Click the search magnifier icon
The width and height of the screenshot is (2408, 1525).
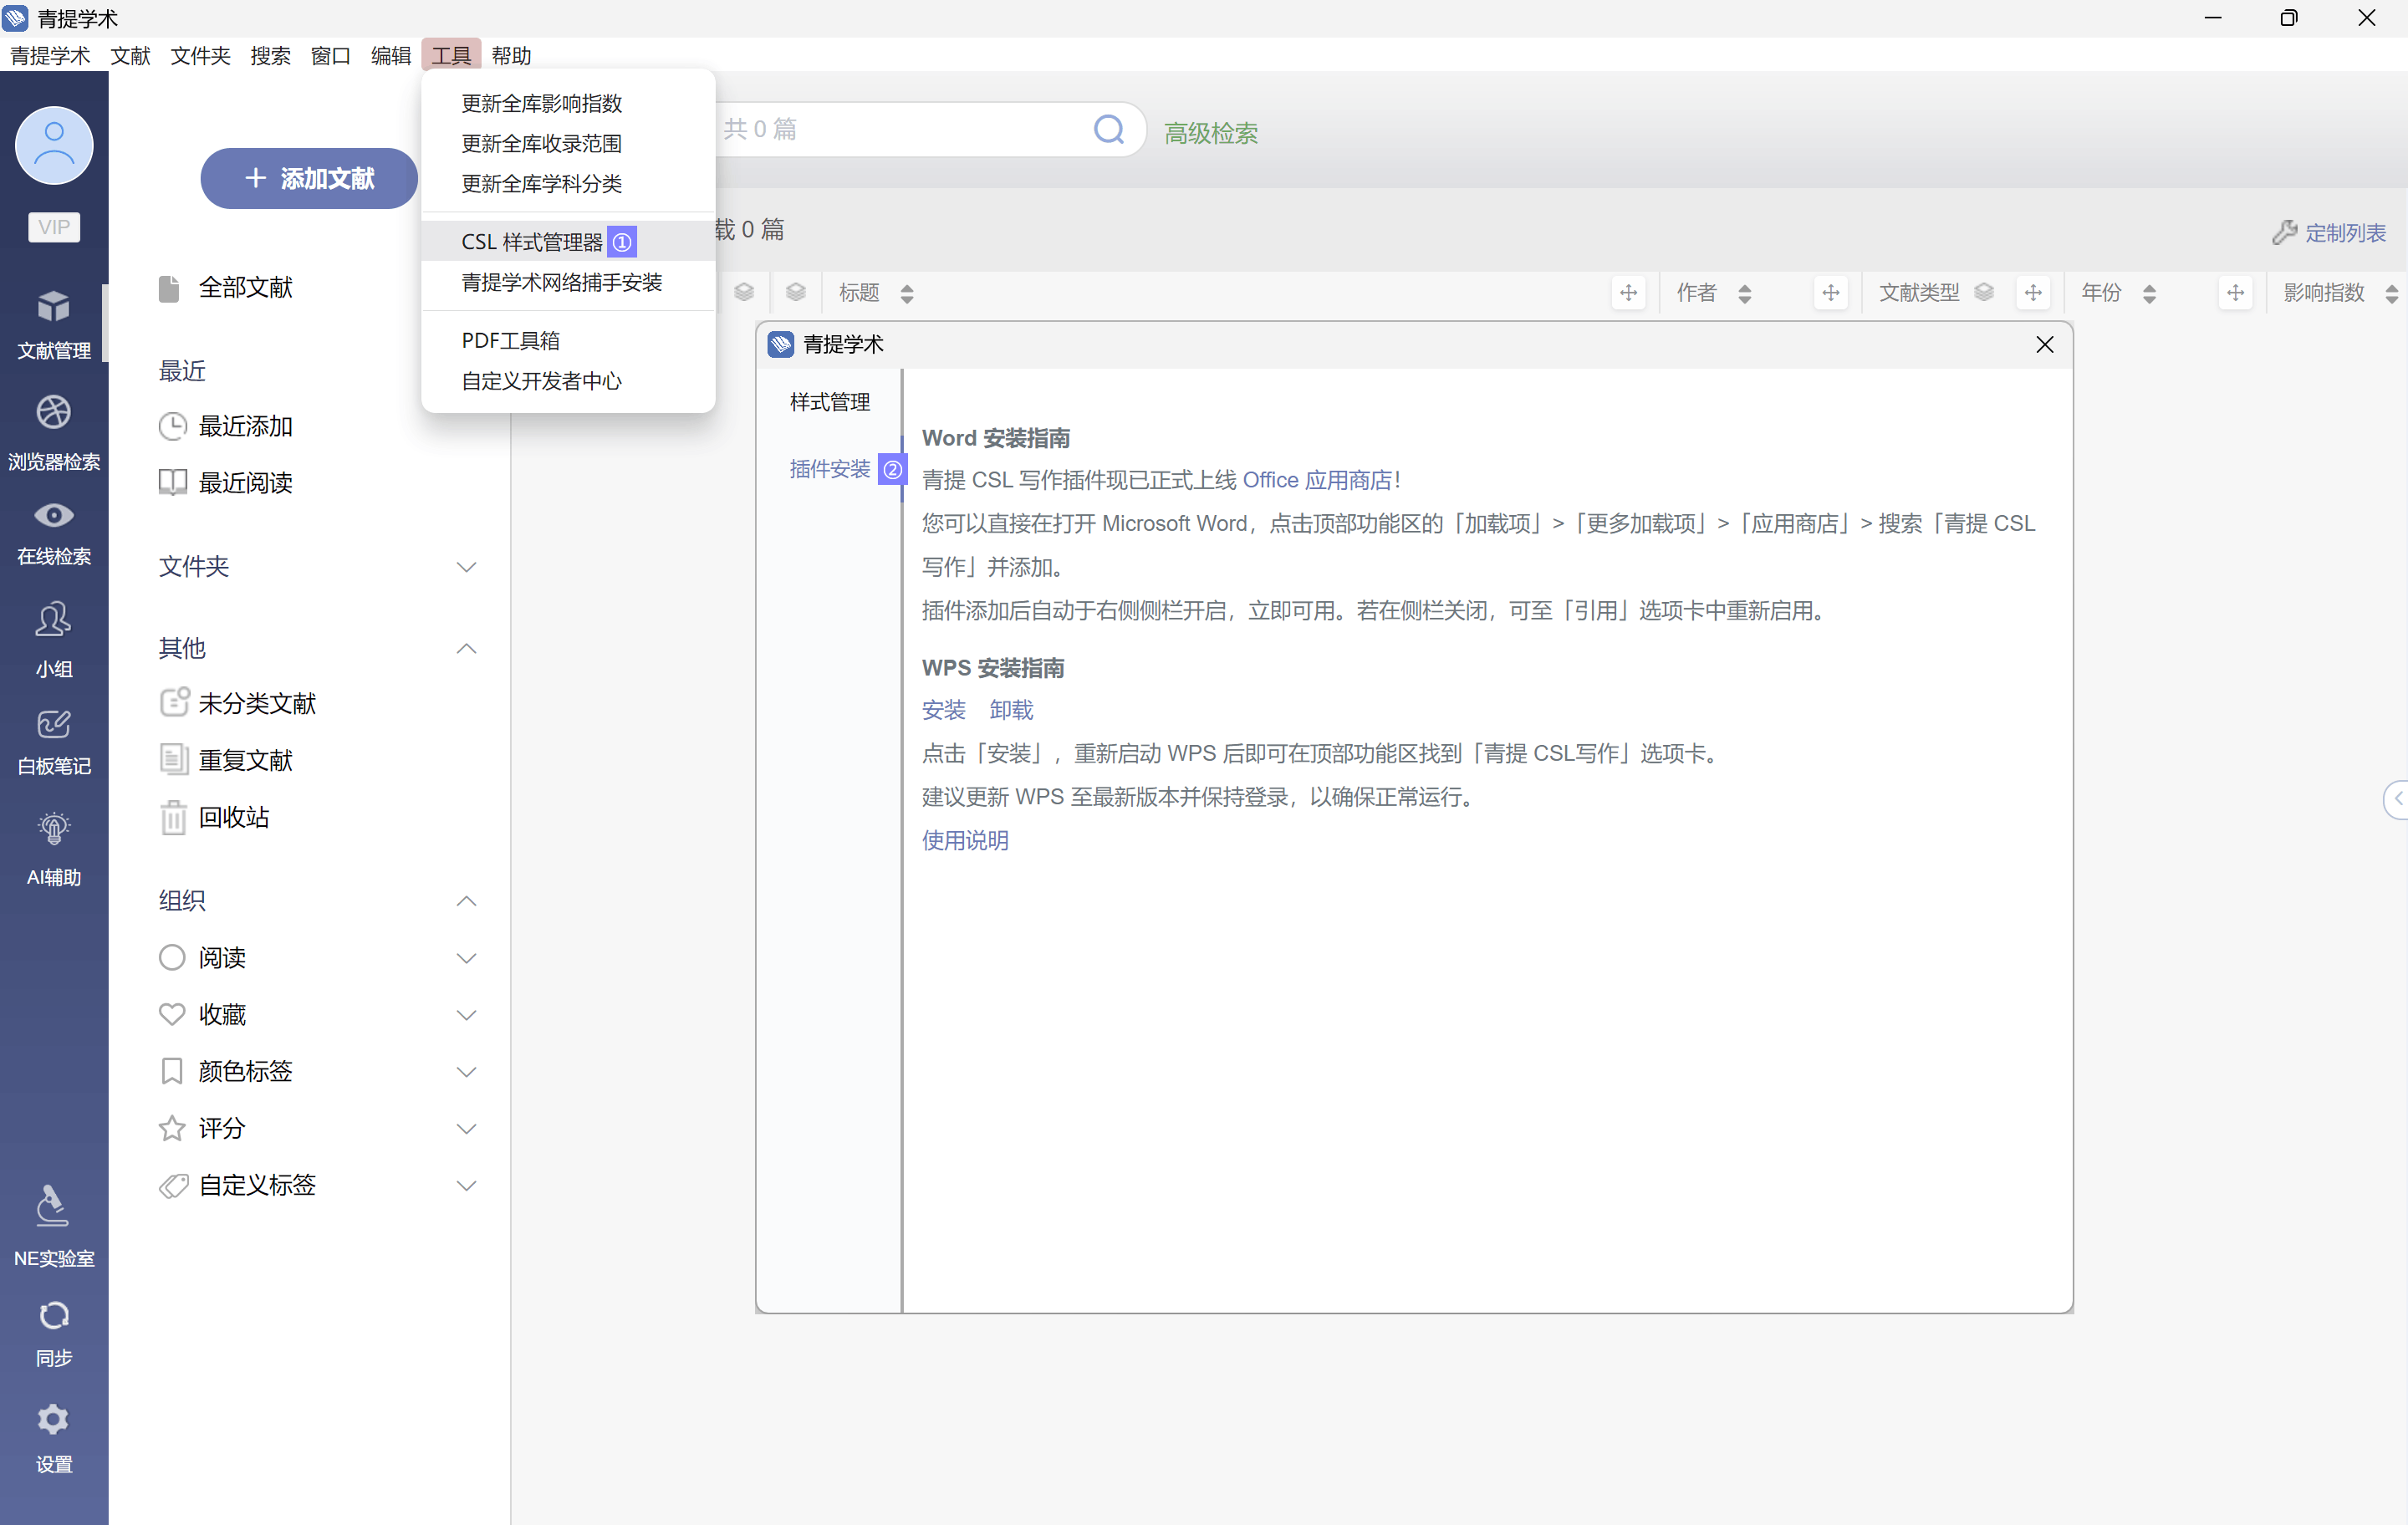point(1108,129)
